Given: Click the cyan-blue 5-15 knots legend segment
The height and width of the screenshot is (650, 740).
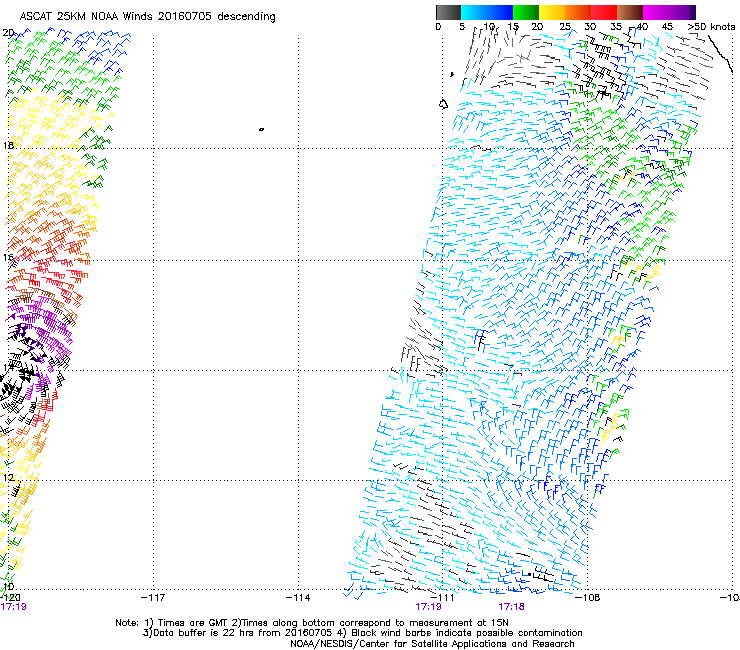Looking at the screenshot, I should pos(487,12).
